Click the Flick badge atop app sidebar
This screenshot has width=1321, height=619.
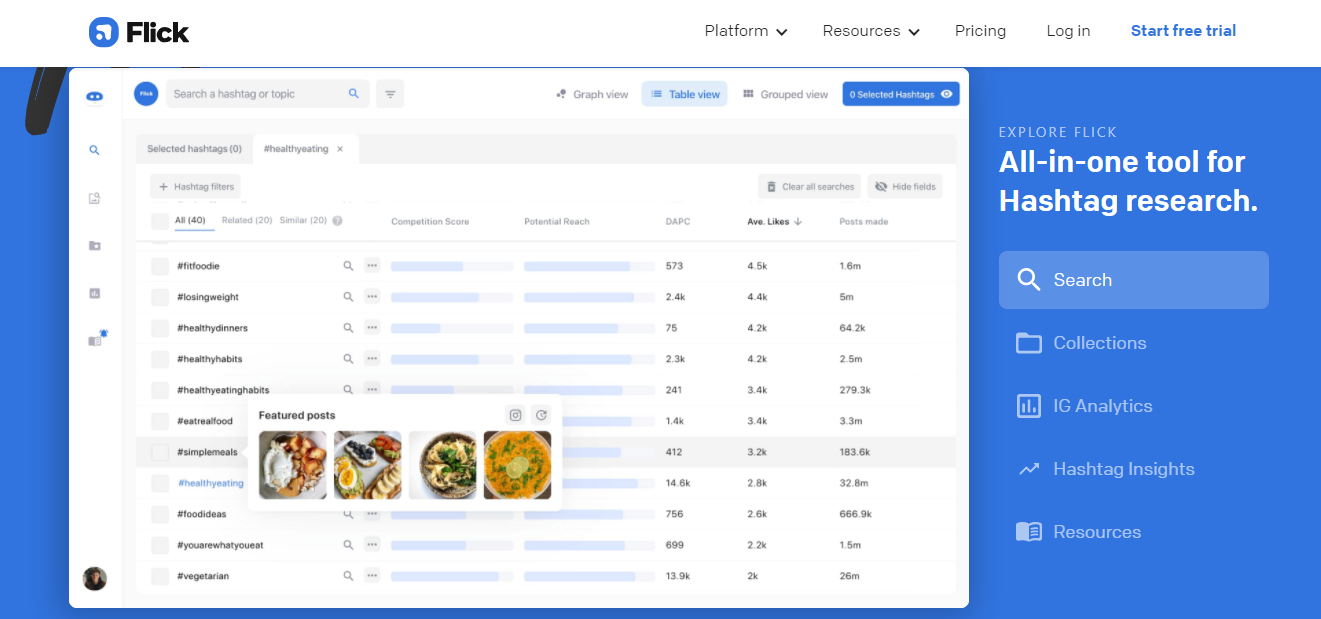[95, 96]
